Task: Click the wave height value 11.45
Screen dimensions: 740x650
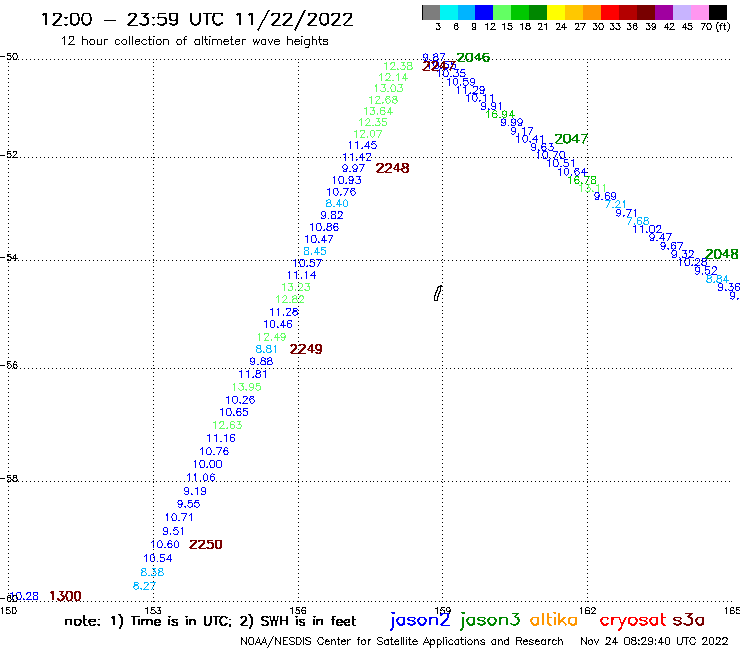Action: 362,145
